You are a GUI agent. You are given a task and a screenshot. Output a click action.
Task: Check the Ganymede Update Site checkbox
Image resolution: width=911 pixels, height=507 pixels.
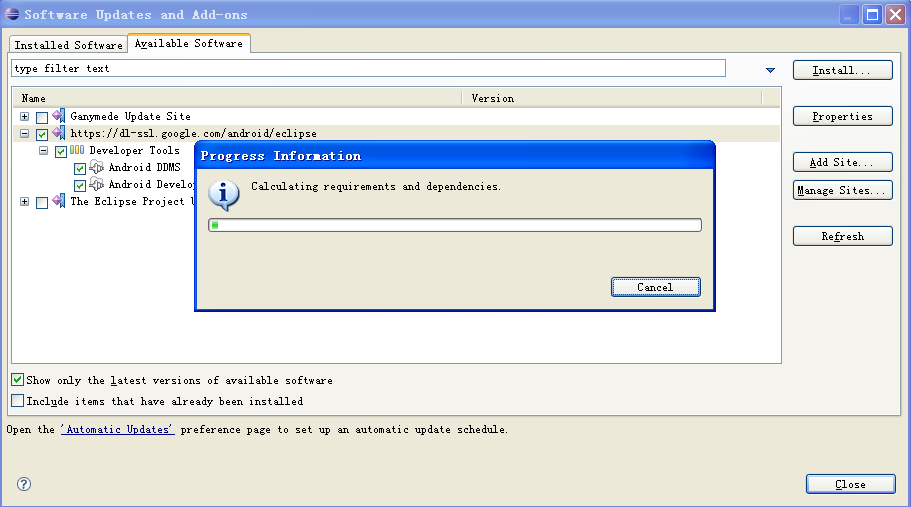coord(42,117)
